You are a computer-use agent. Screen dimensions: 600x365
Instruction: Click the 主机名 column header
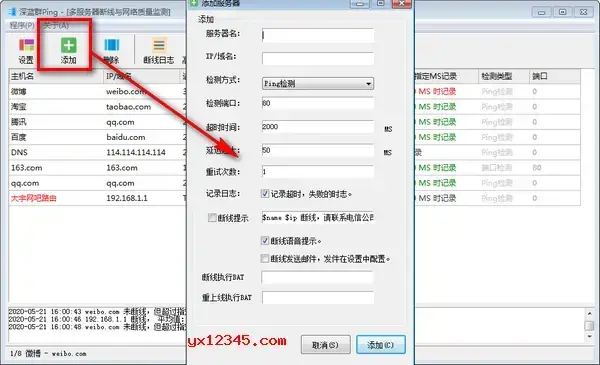pos(56,76)
